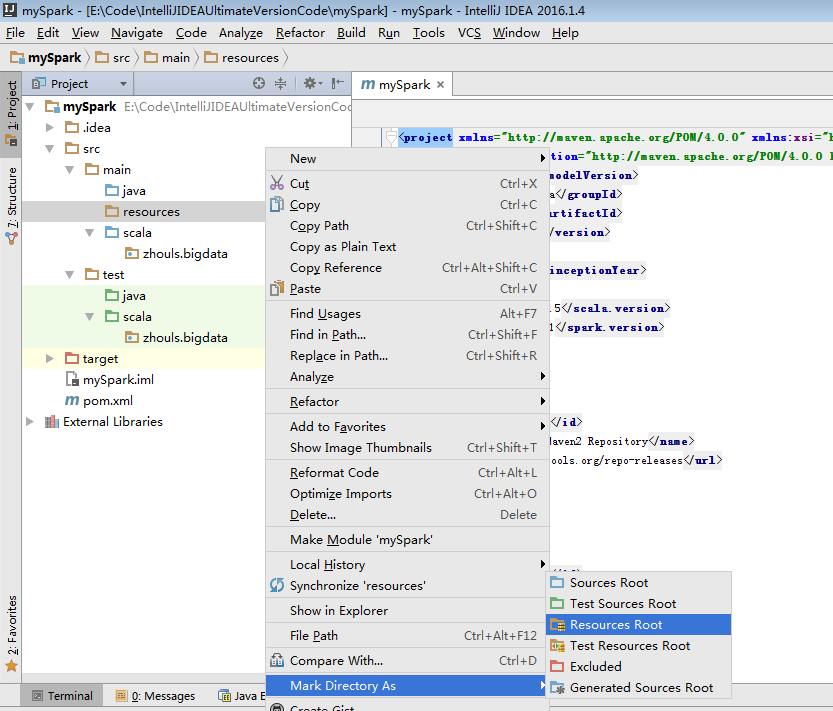833x711 pixels.
Task: Click the target folder icon
Action: tap(72, 358)
